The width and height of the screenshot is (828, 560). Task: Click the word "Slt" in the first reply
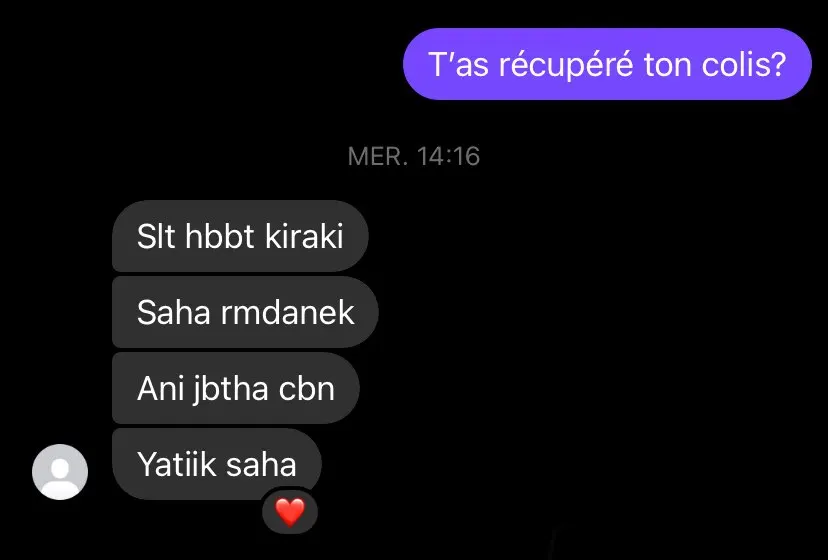tap(156, 236)
